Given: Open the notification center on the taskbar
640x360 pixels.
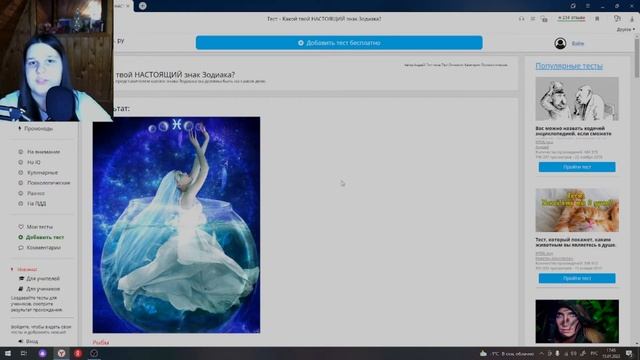Looking at the screenshot, I should point(629,353).
